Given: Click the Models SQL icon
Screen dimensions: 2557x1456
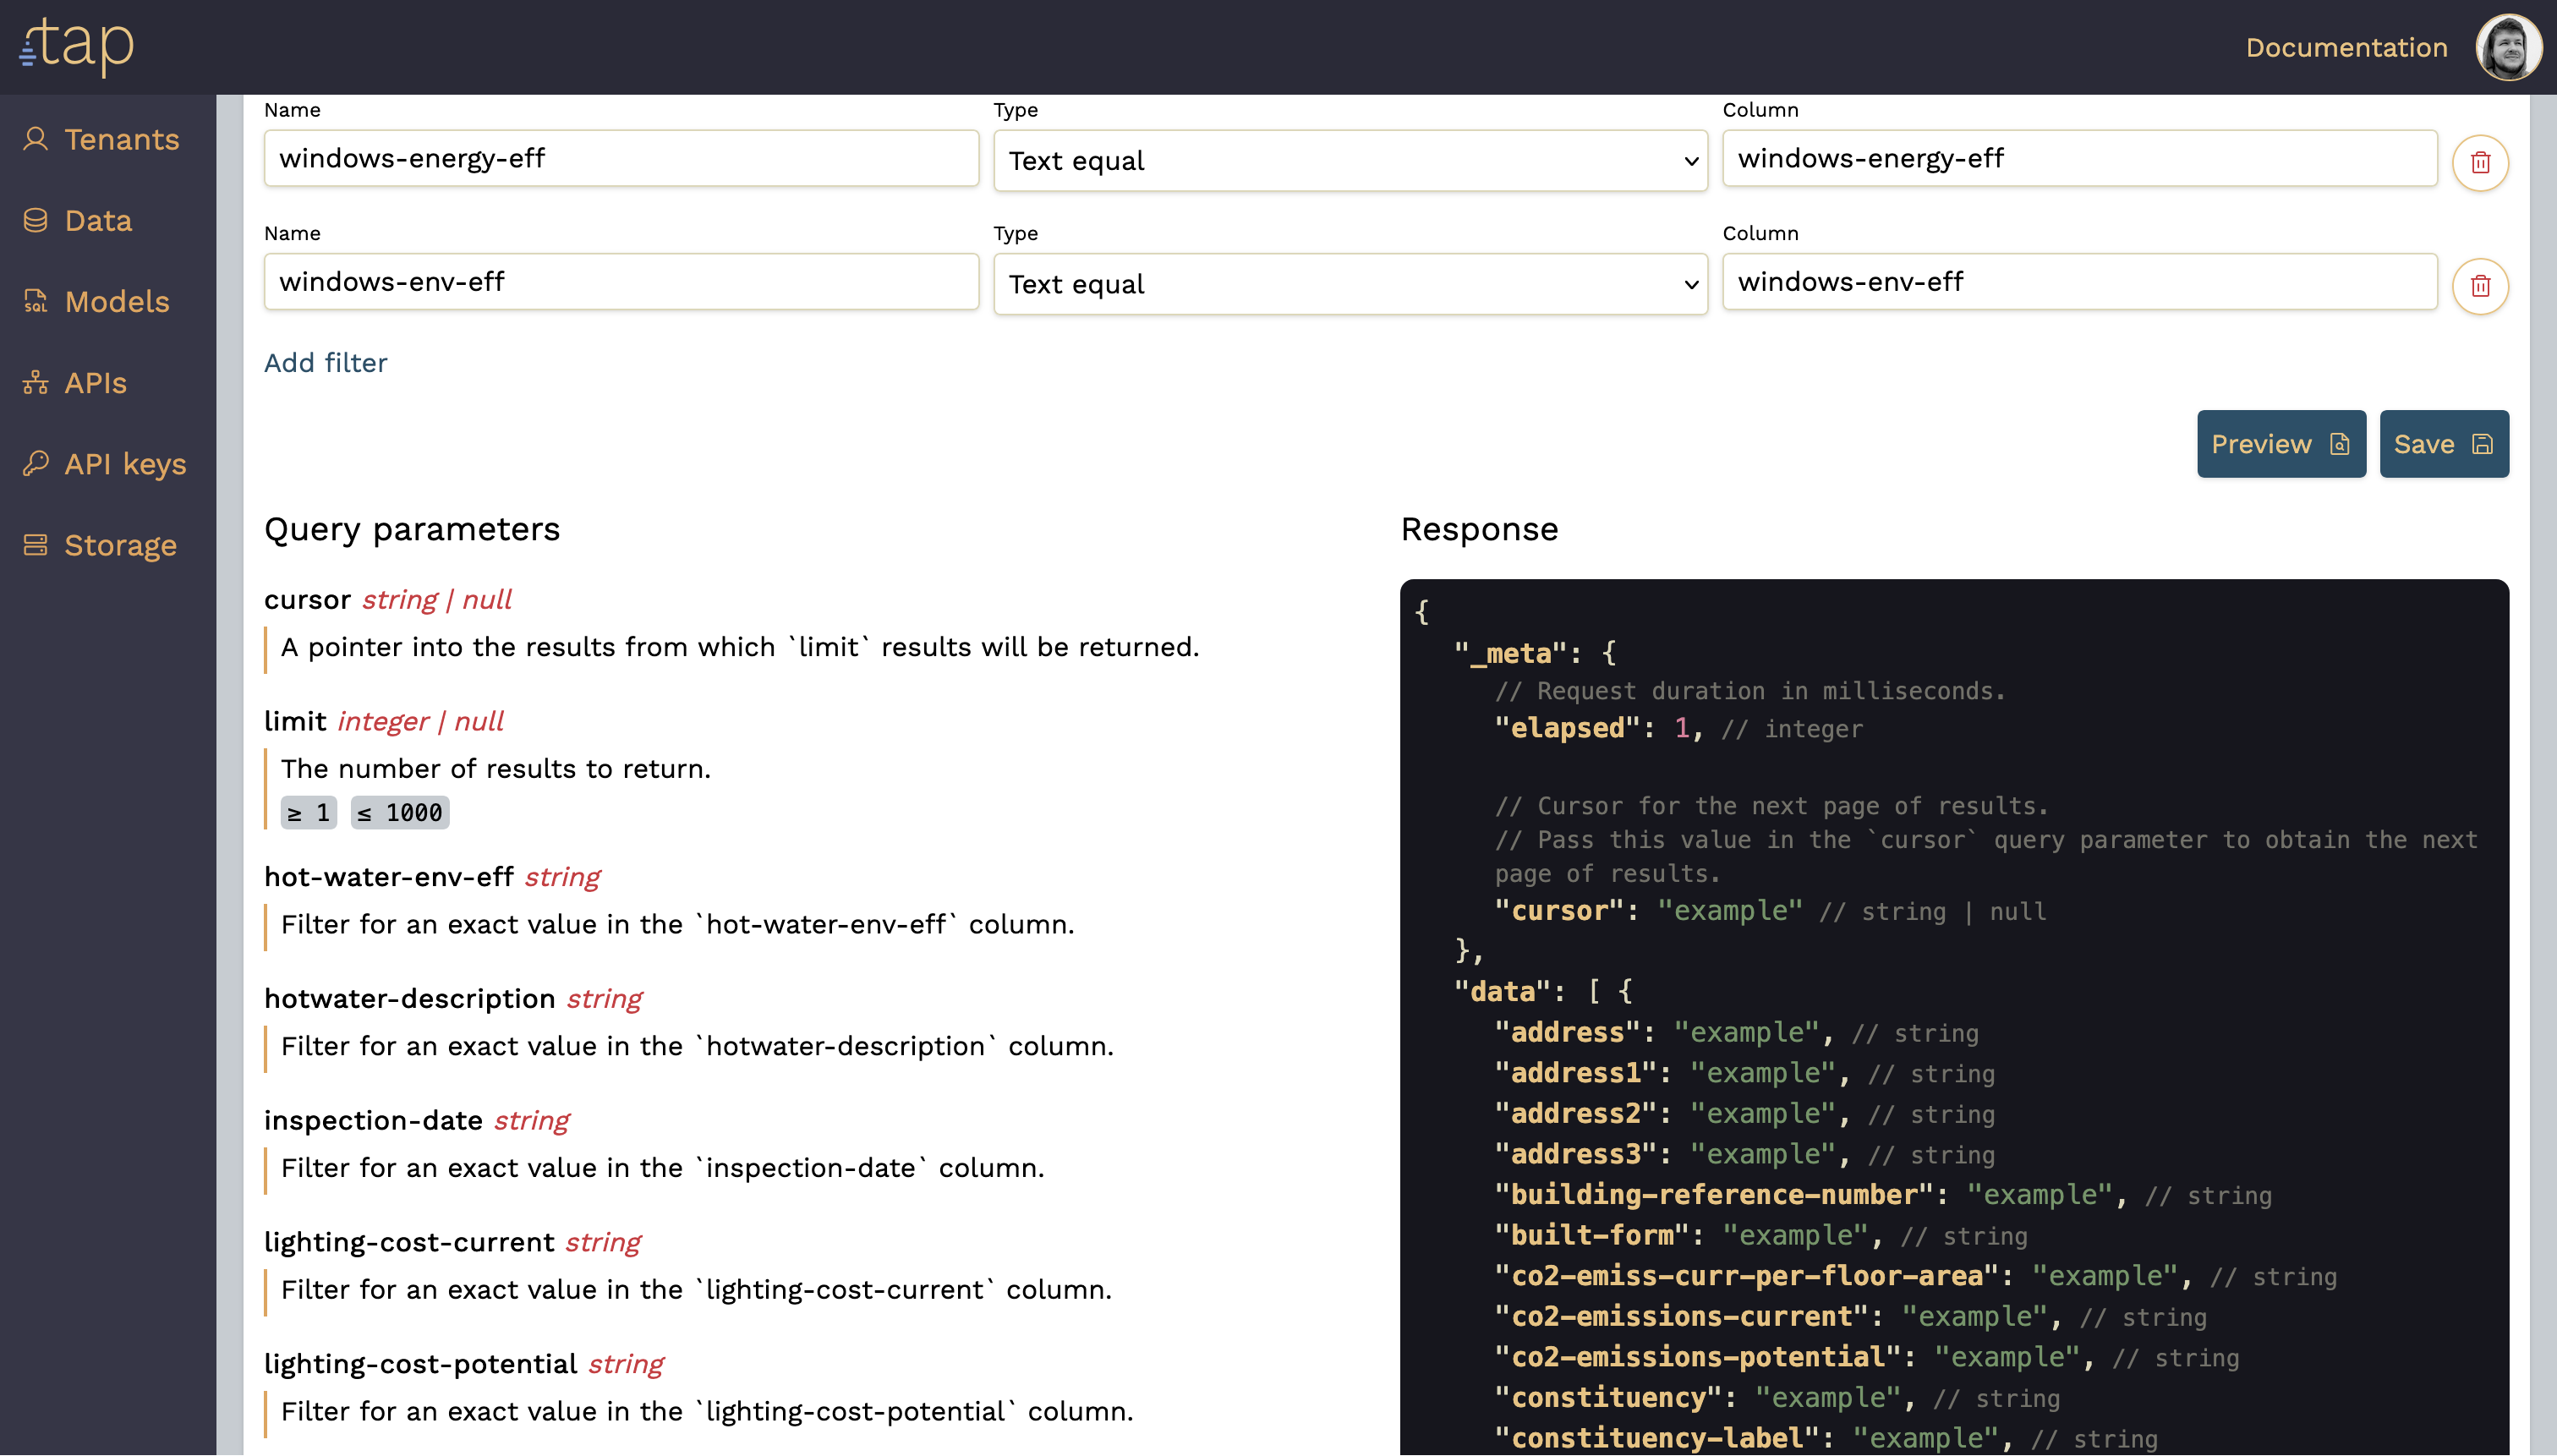Looking at the screenshot, I should (x=36, y=301).
